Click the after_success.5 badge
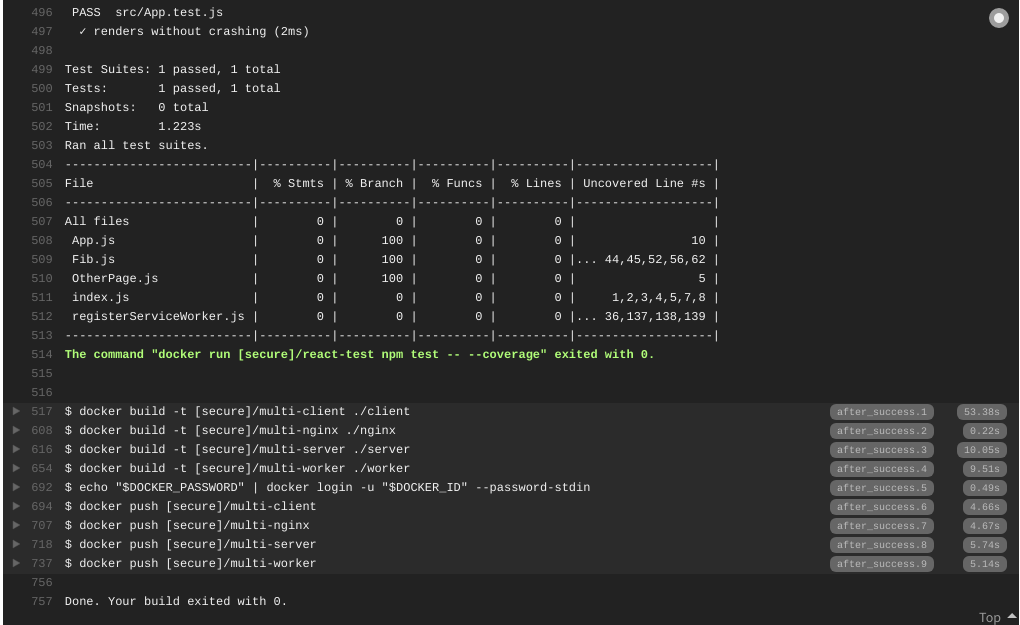Image resolution: width=1020 pixels, height=625 pixels. [881, 488]
